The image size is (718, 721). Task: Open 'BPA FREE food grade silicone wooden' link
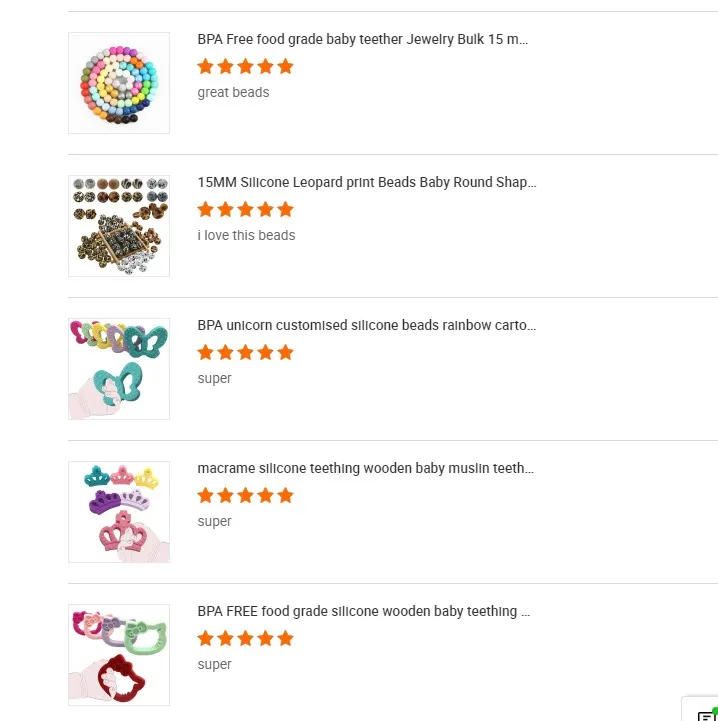tap(363, 612)
